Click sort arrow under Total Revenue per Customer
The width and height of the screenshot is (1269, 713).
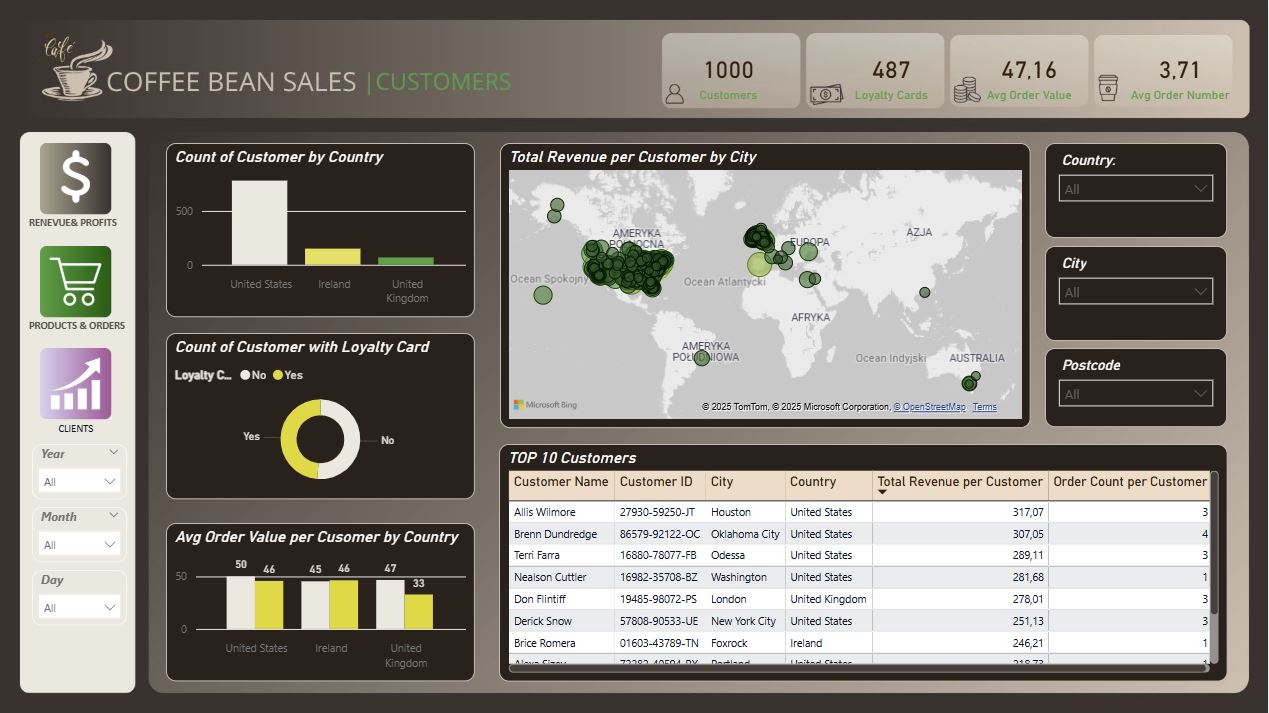(x=882, y=493)
